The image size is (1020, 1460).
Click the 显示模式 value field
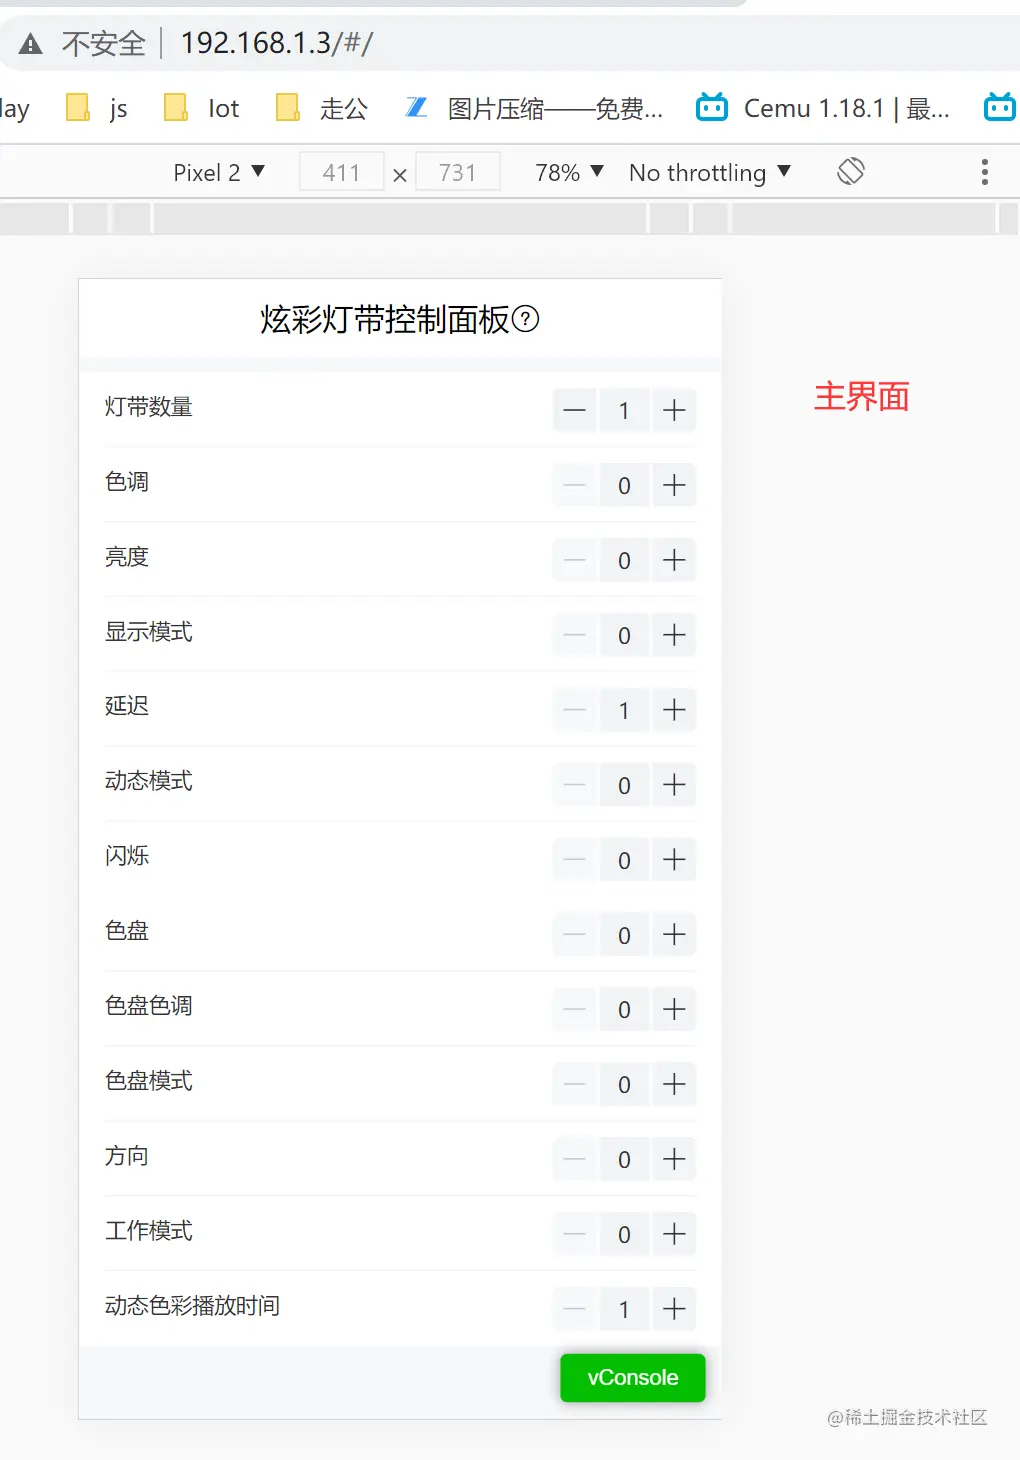pos(624,635)
